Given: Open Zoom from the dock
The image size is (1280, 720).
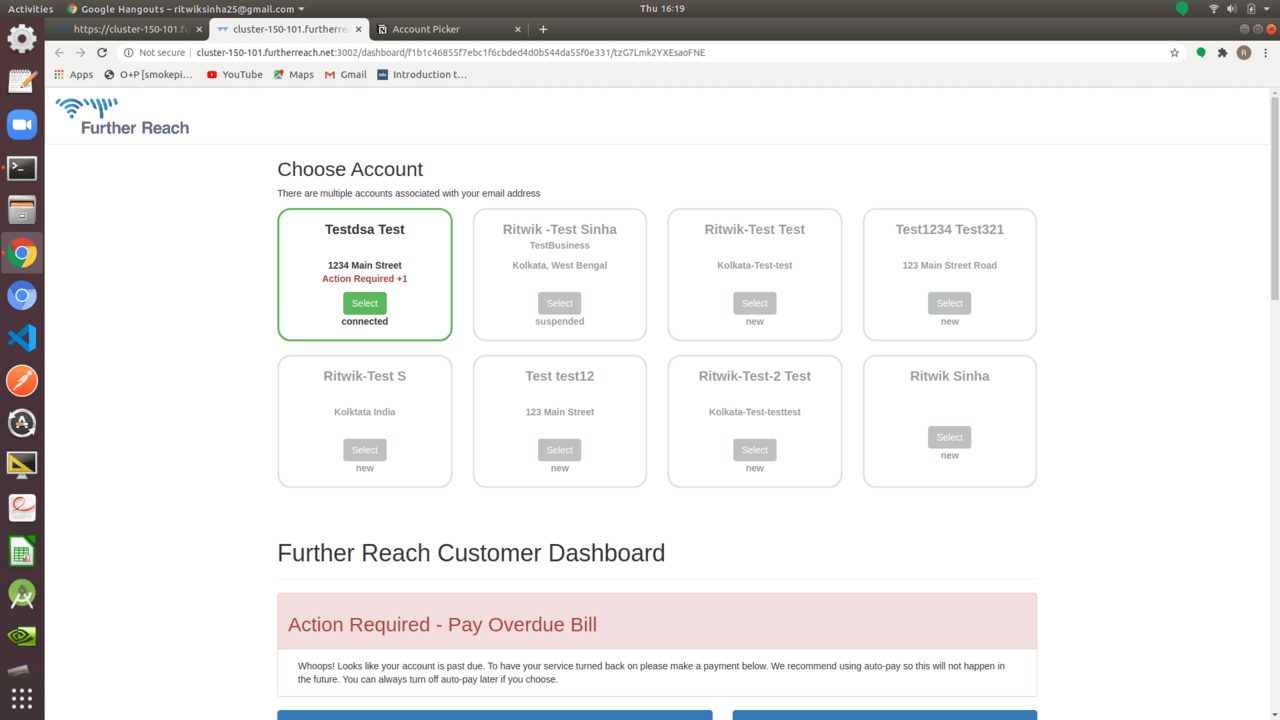Looking at the screenshot, I should [22, 125].
